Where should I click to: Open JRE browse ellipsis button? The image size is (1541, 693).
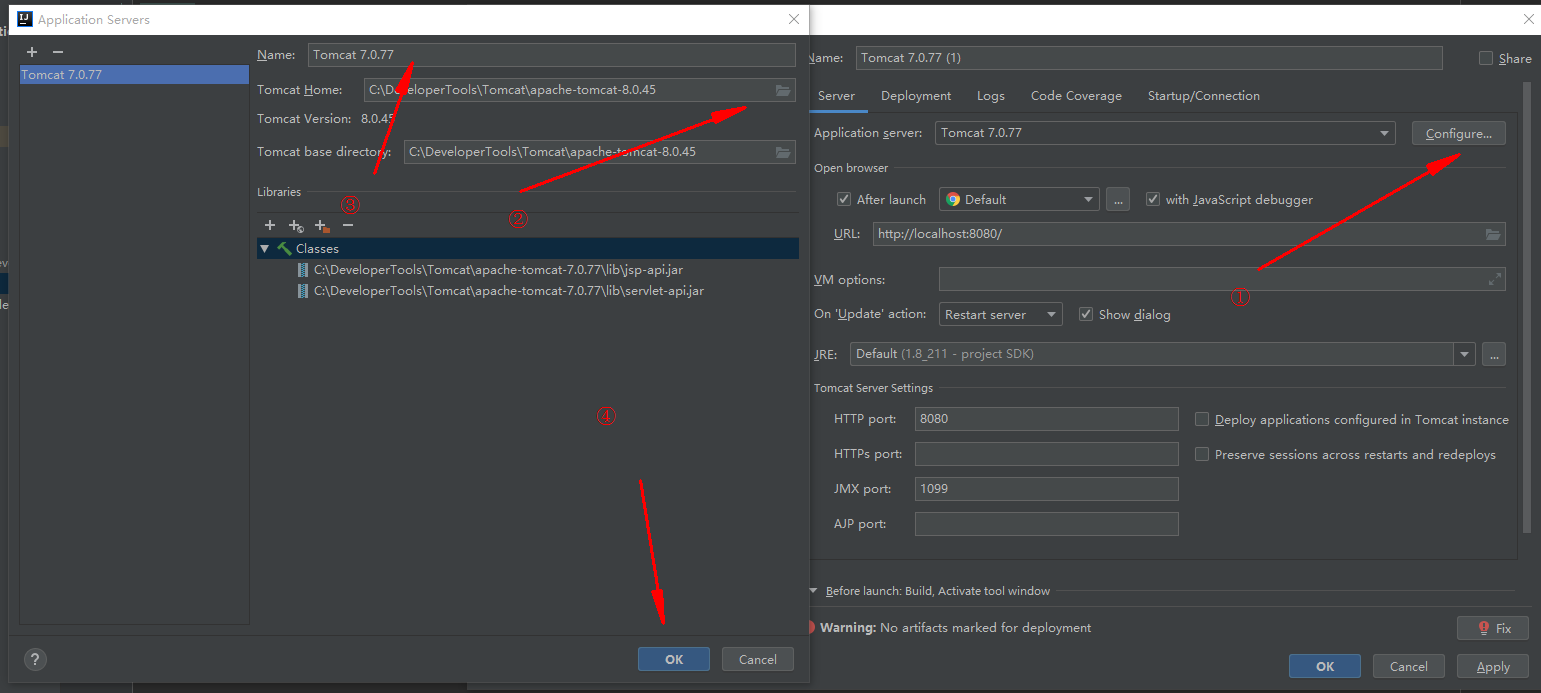click(x=1494, y=354)
